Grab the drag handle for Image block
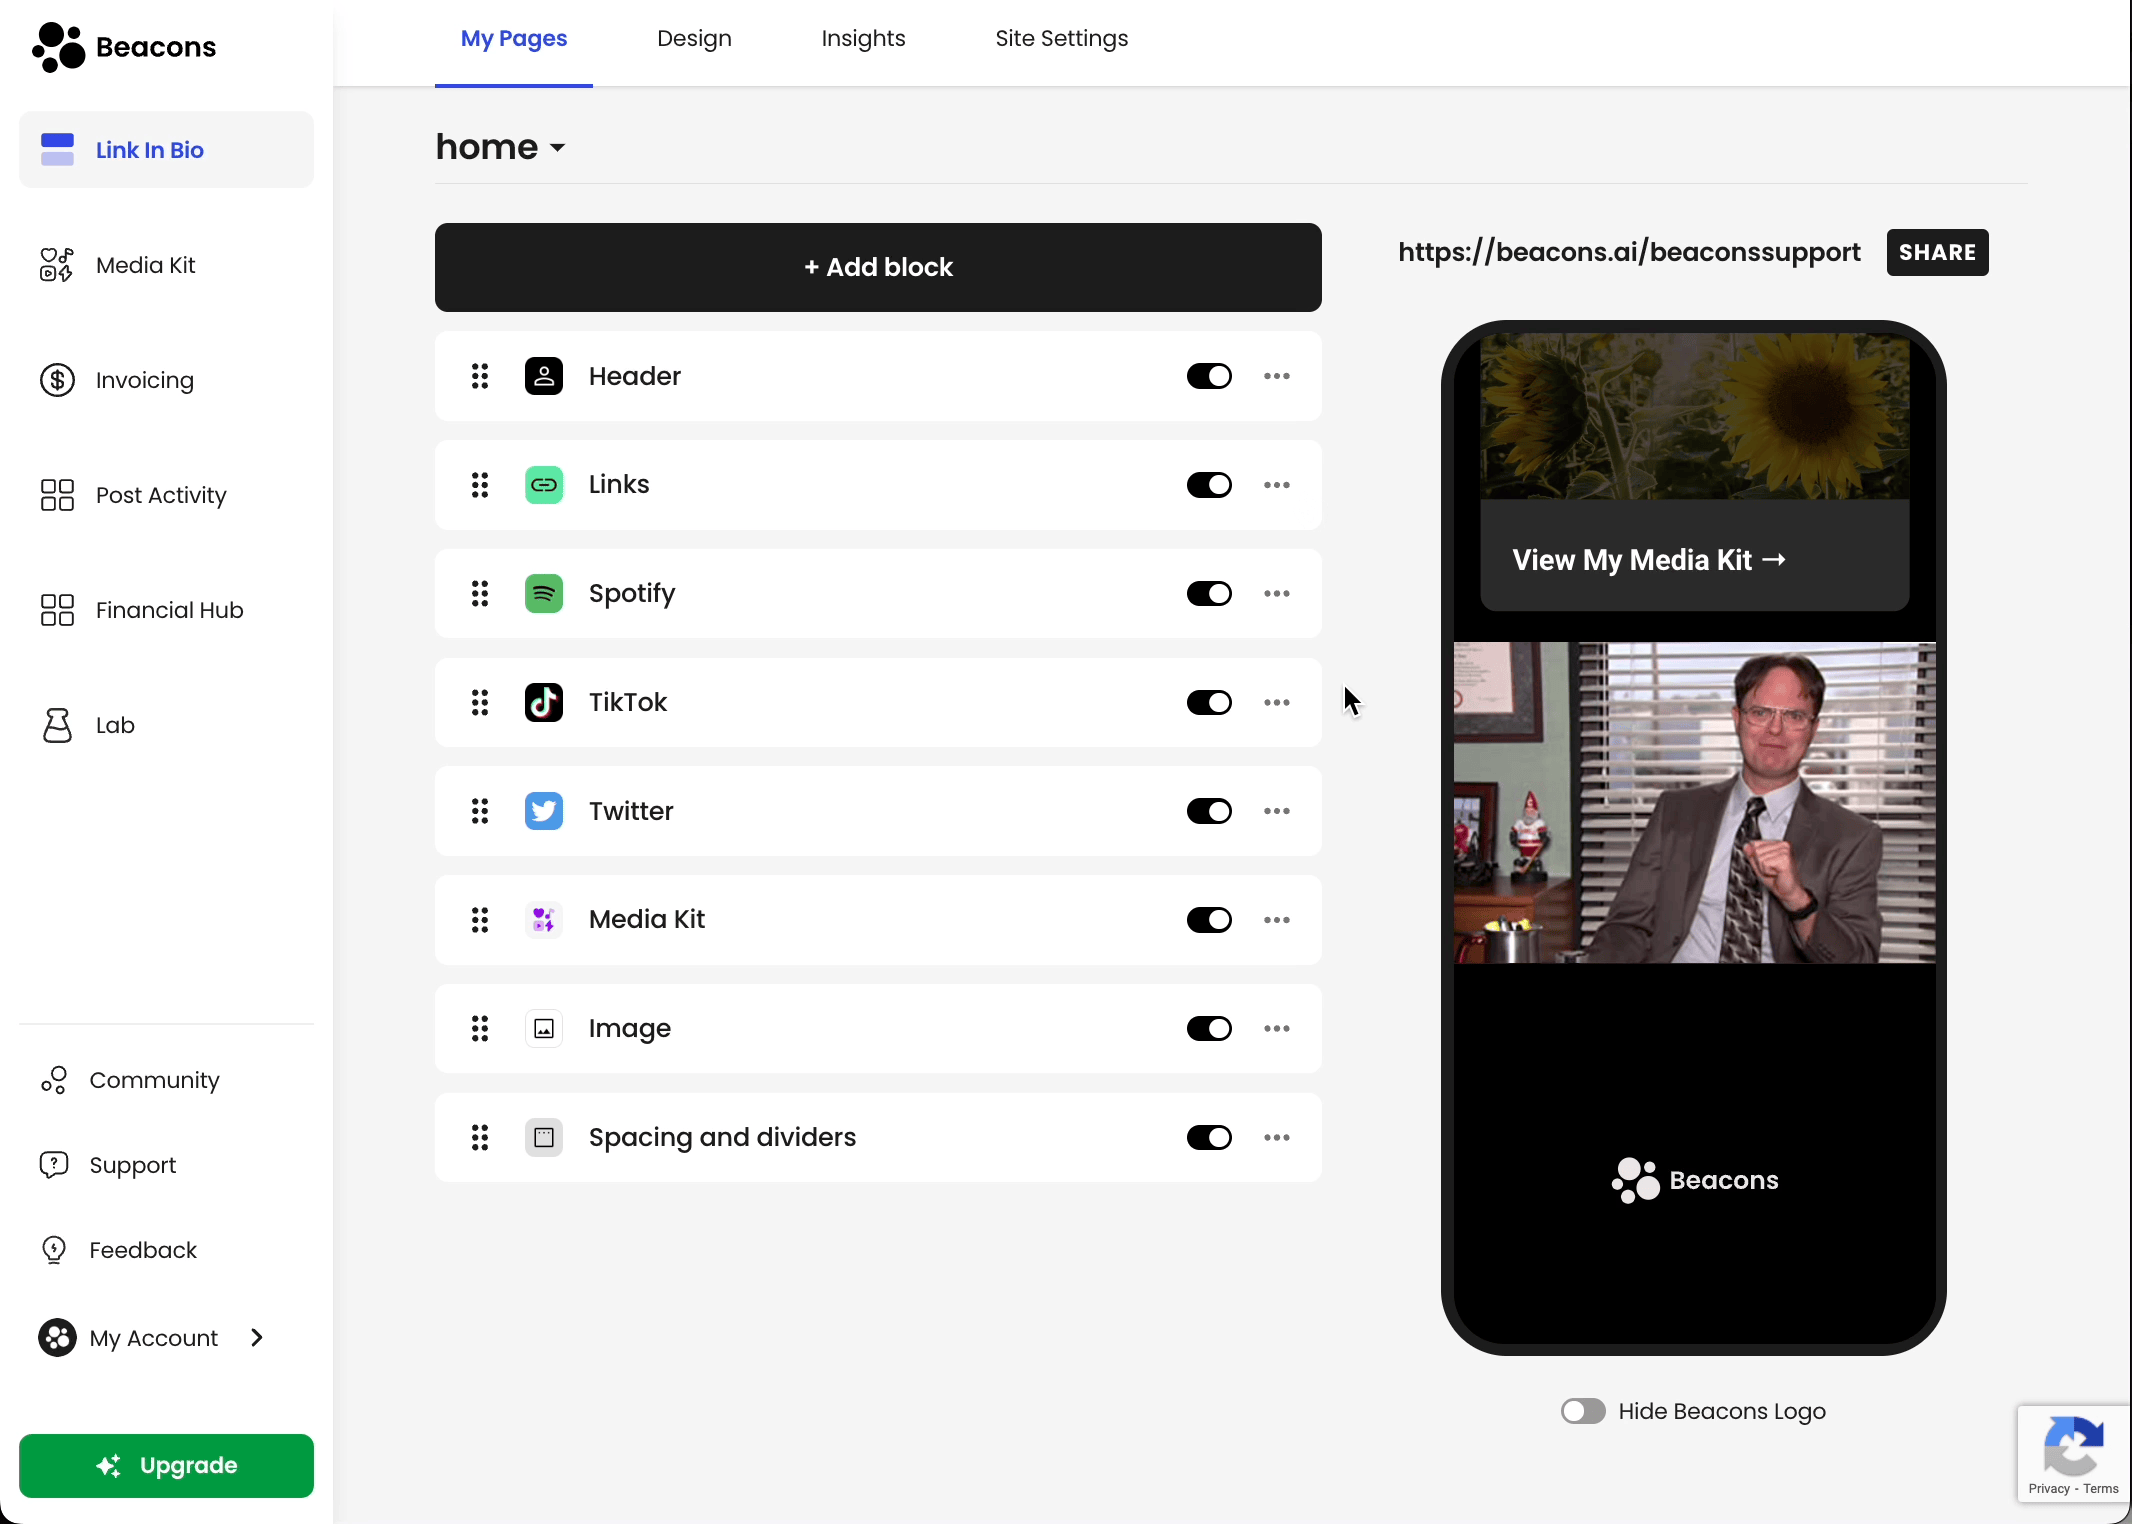 480,1029
